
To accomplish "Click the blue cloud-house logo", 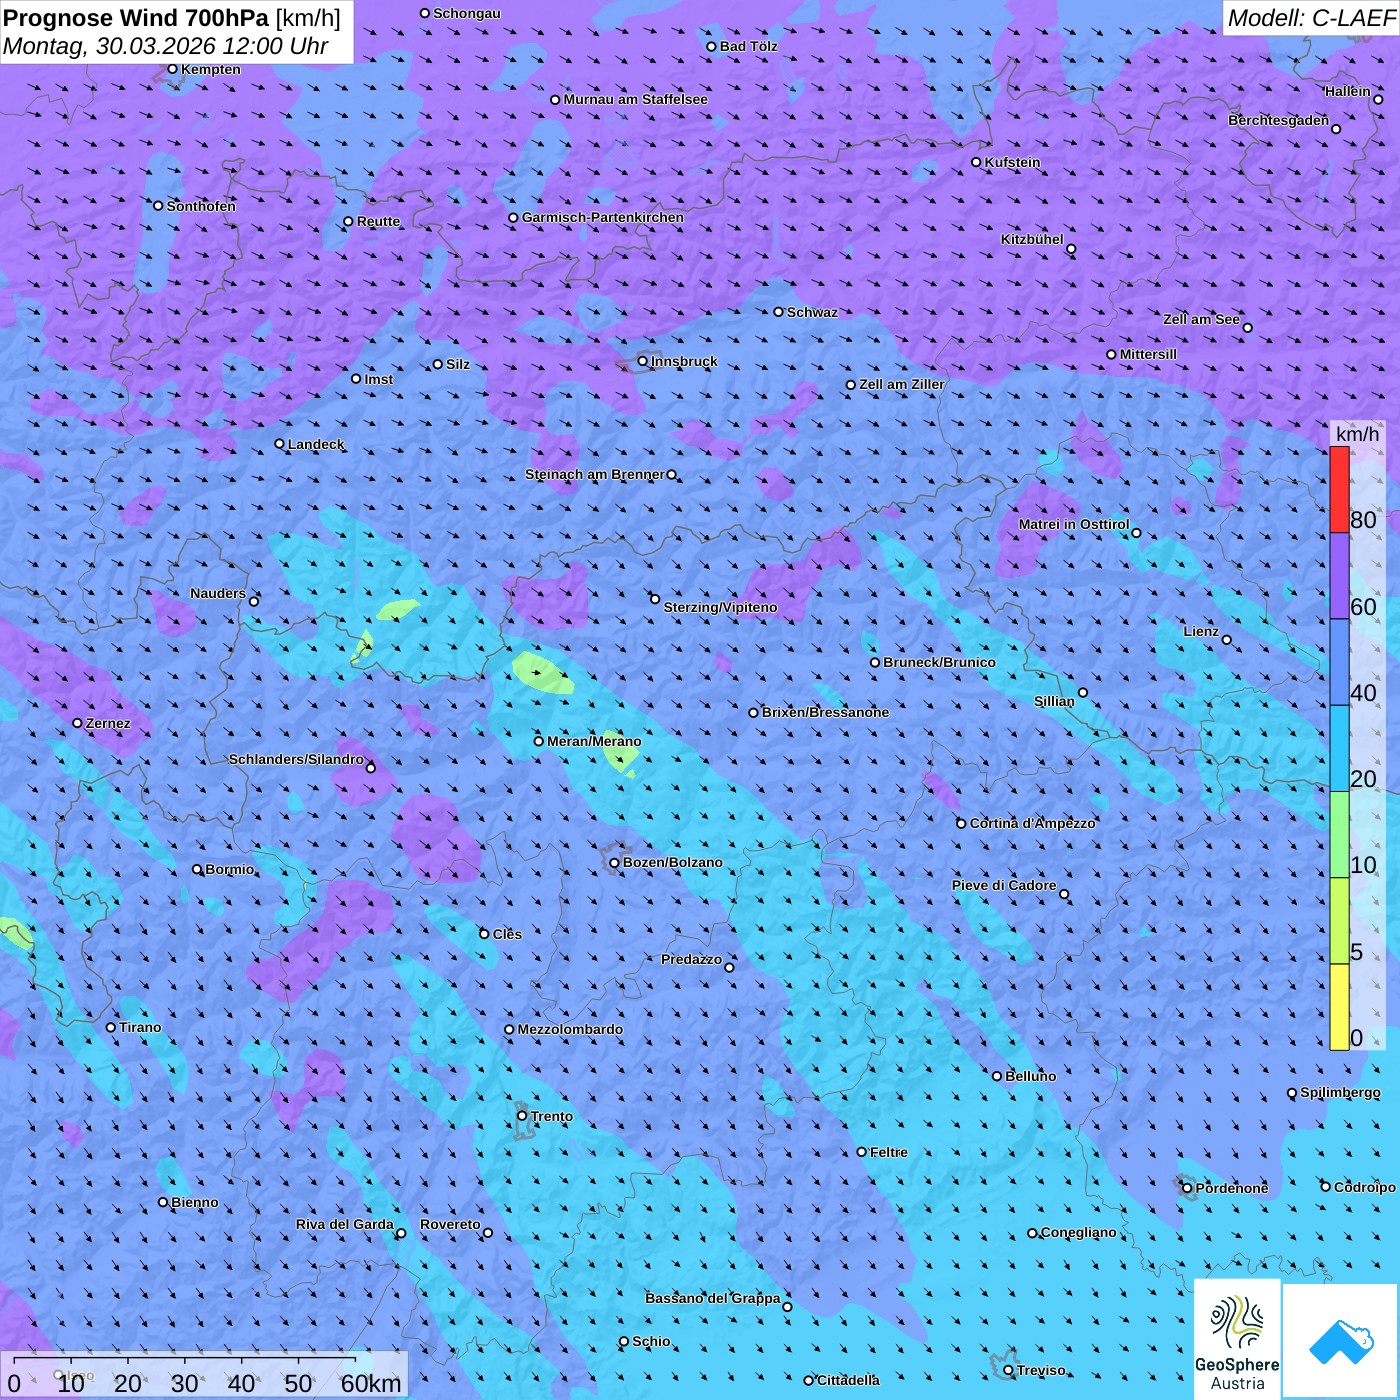I will pyautogui.click(x=1340, y=1341).
